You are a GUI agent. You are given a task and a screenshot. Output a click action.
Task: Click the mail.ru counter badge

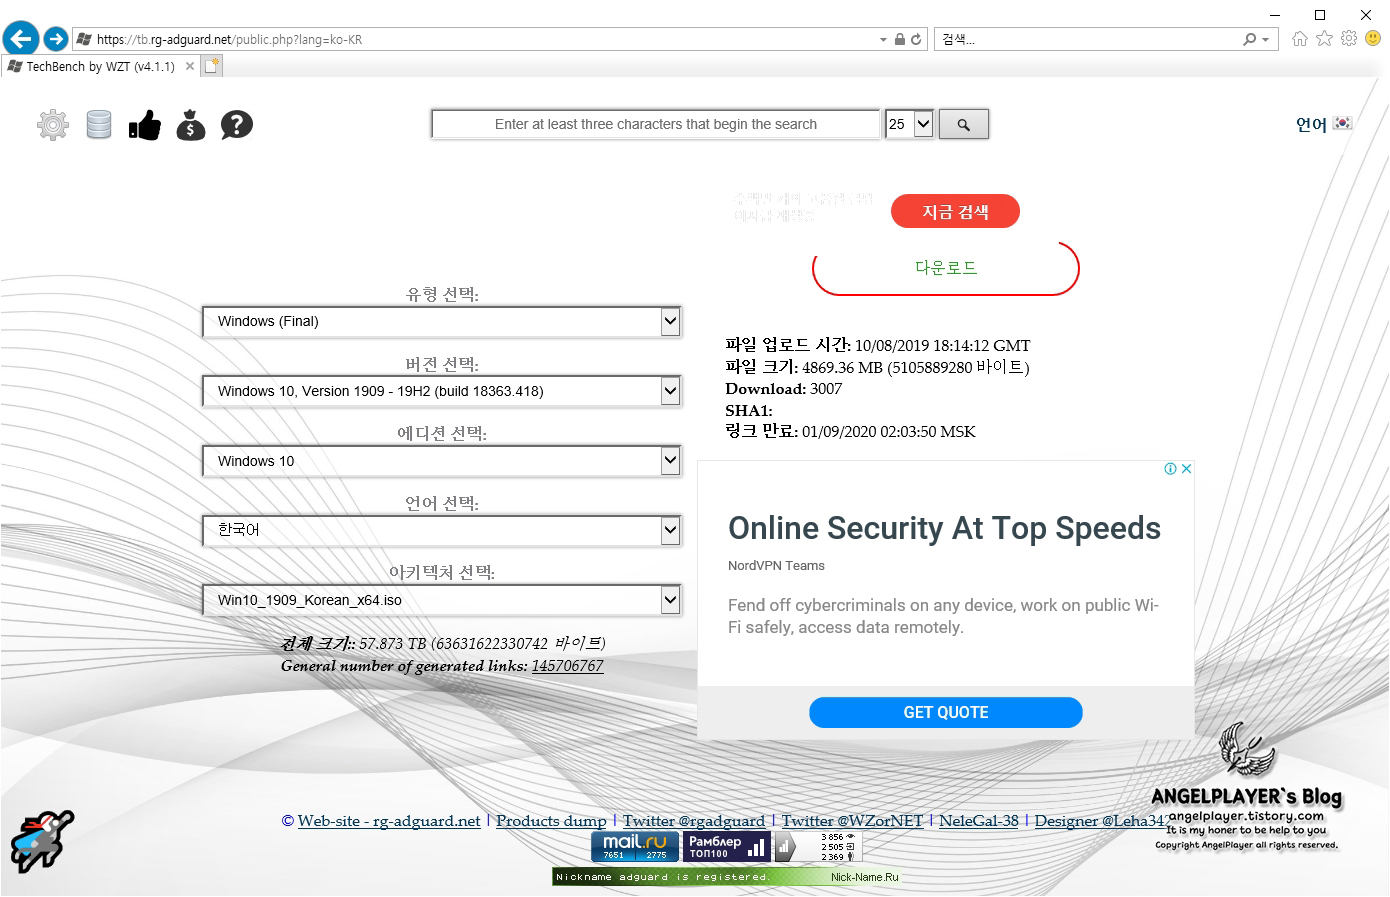point(635,846)
